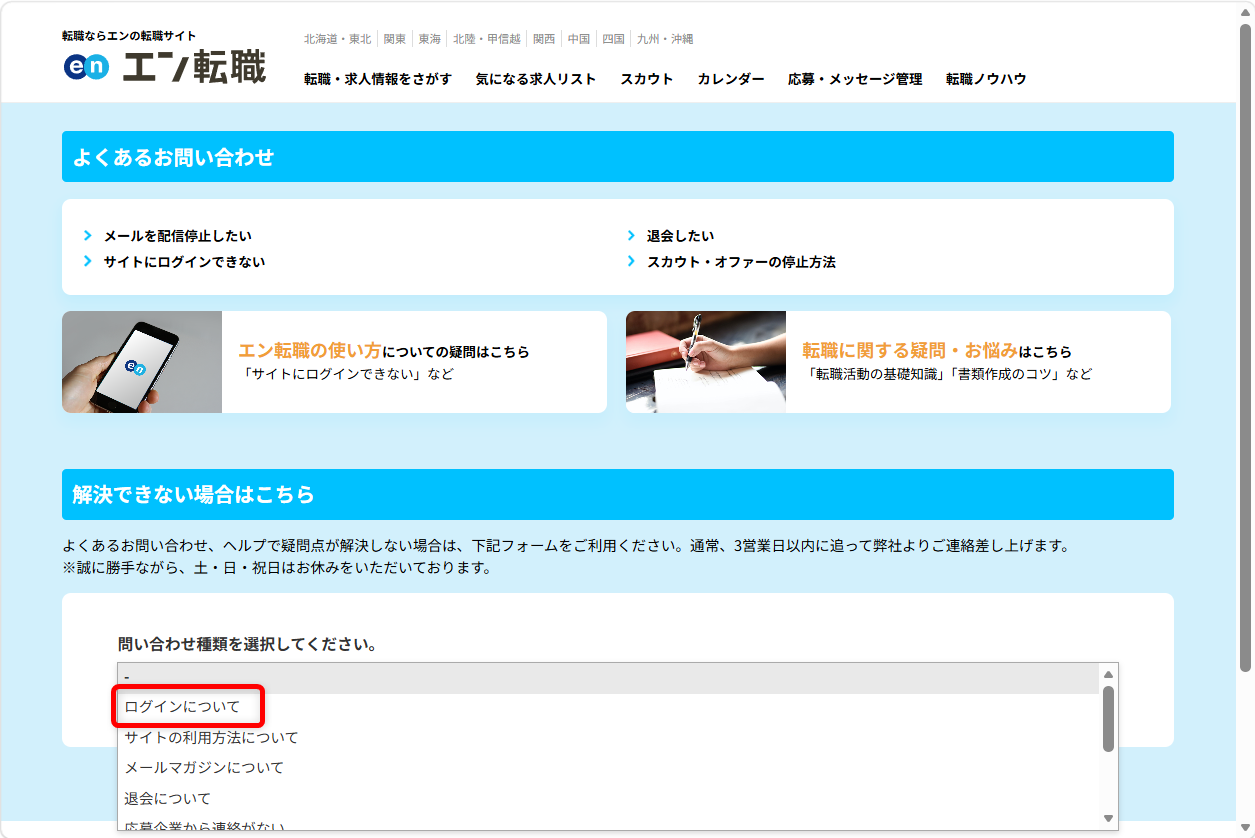Image resolution: width=1255 pixels, height=838 pixels.
Task: Open the 東海 region link
Action: [430, 39]
